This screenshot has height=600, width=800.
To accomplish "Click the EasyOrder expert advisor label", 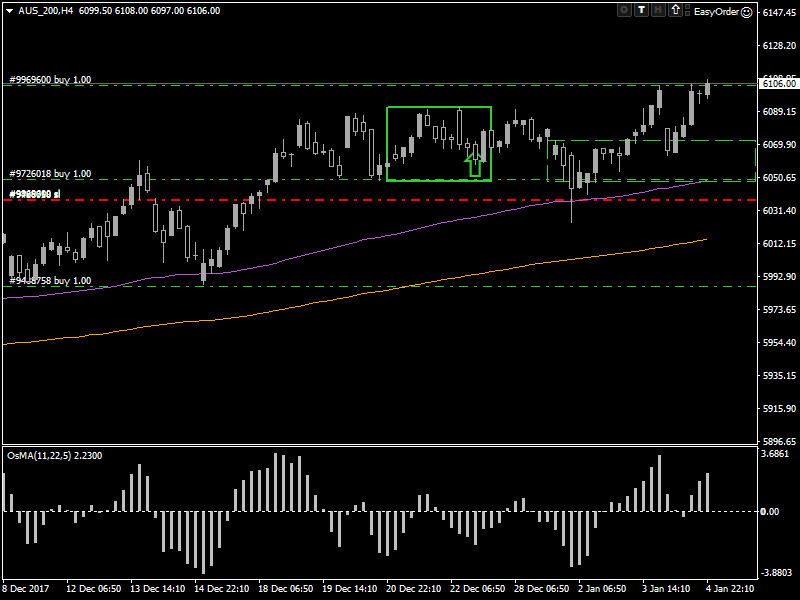I will [716, 12].
